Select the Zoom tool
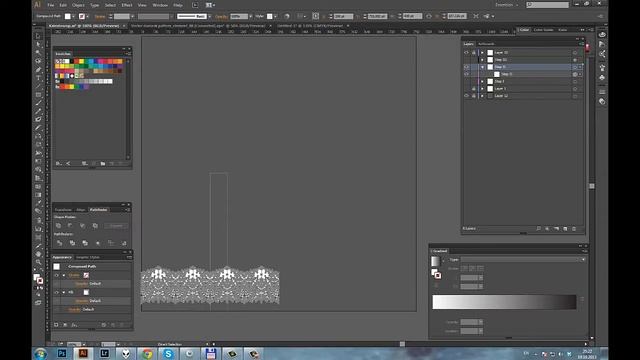The width and height of the screenshot is (640, 360). 38,262
